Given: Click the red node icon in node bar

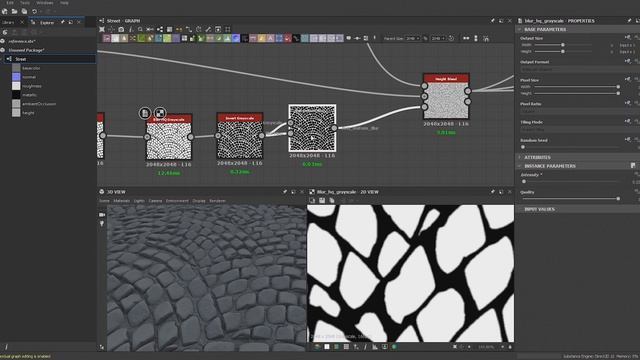Looking at the screenshot, I should pyautogui.click(x=287, y=38).
